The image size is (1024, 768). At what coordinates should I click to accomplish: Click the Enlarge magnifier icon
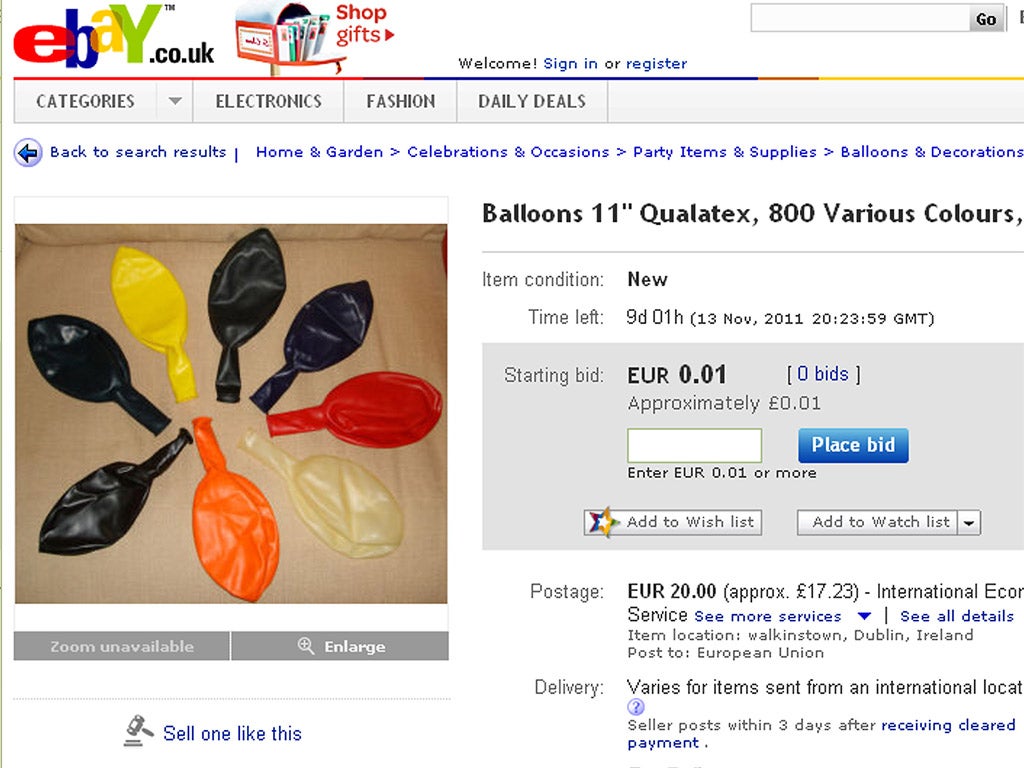pyautogui.click(x=306, y=646)
